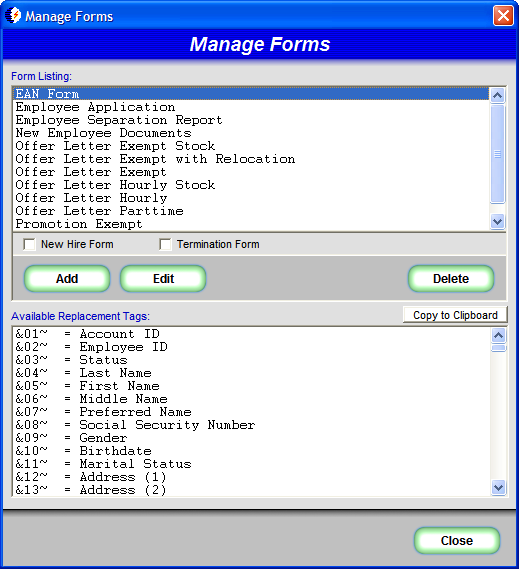The width and height of the screenshot is (519, 569).
Task: Select 'Offer Letter Exempt with Relocation' form
Action: click(x=251, y=159)
